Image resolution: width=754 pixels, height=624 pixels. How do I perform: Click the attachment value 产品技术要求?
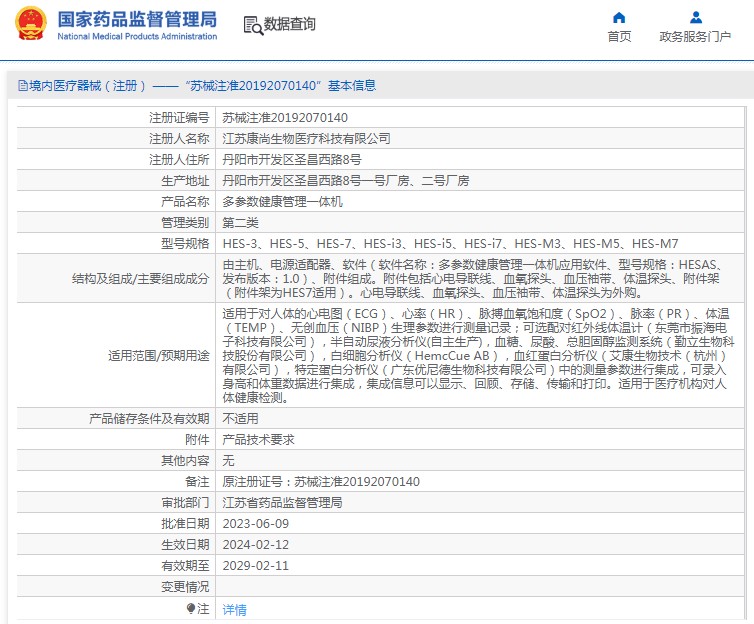[258, 439]
